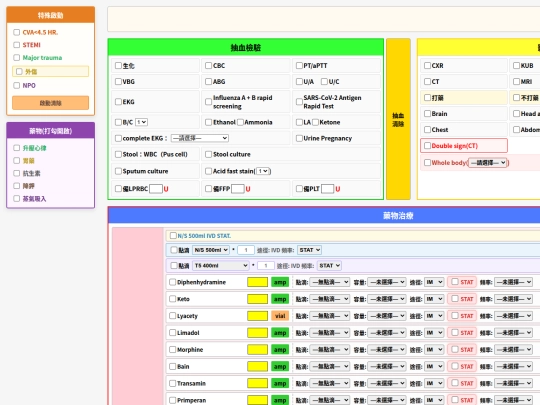The image size is (540, 405).
Task: Click the orange vial button for Lyacety
Action: (x=280, y=316)
